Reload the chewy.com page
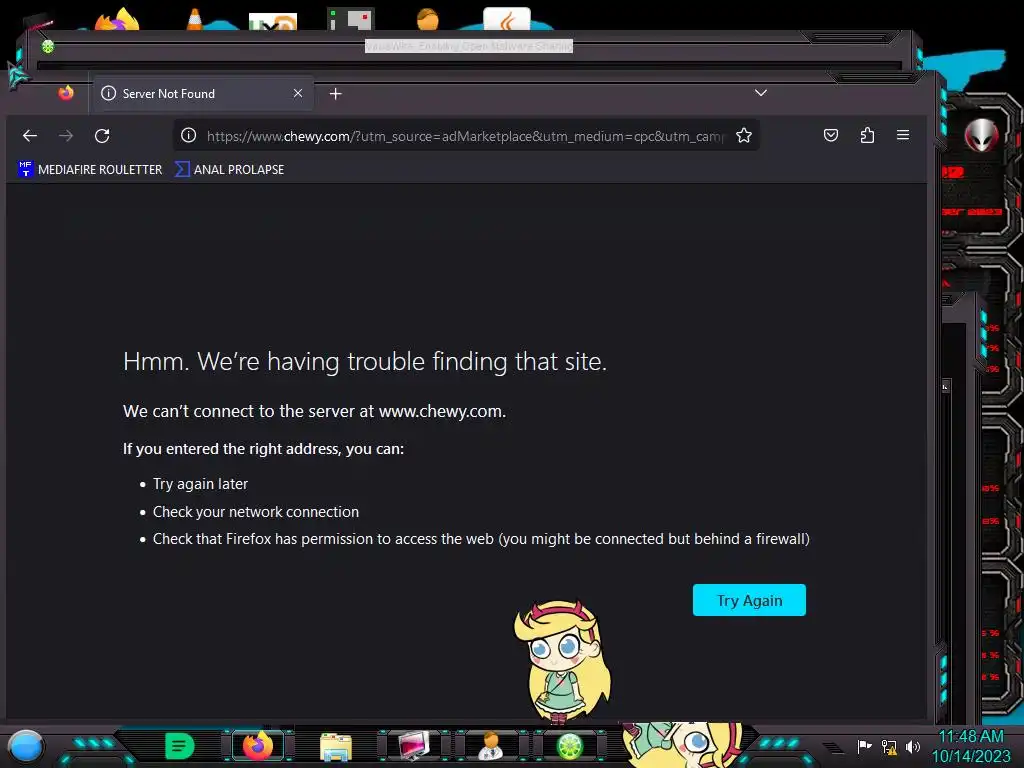Viewport: 1024px width, 768px height. pyautogui.click(x=102, y=136)
